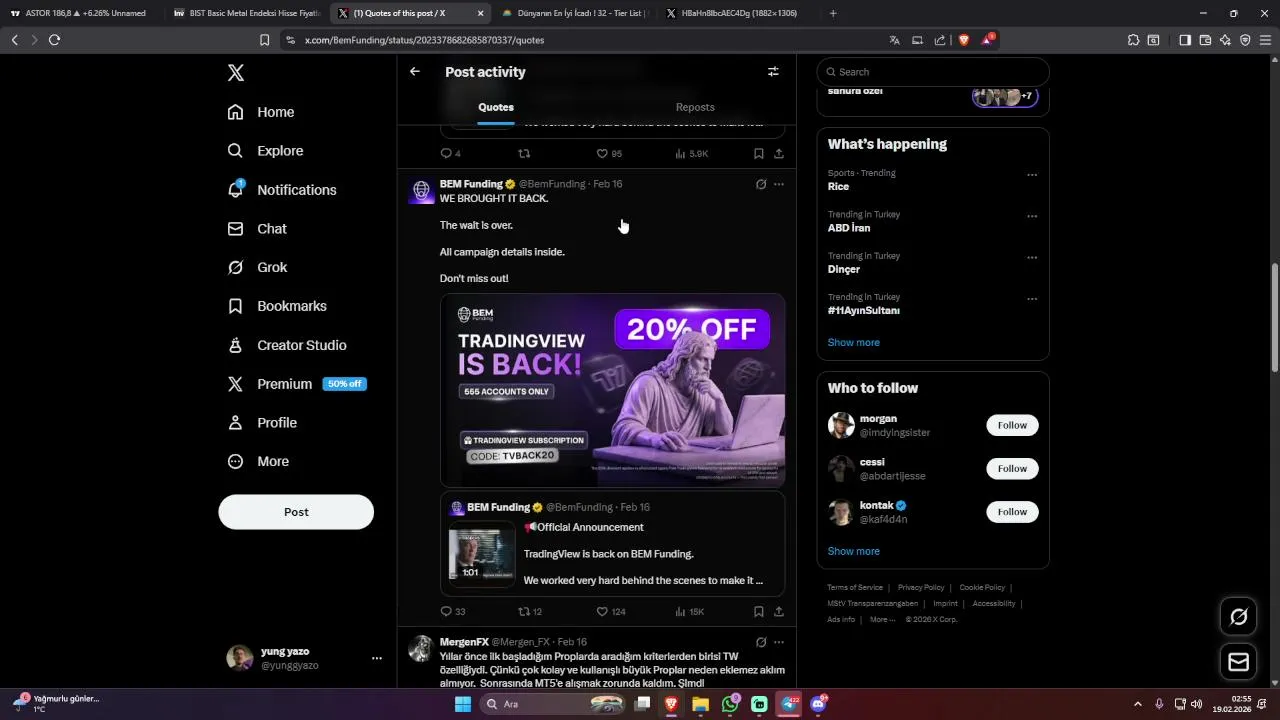Bookmark the BEM Funding TradingView post
Image resolution: width=1280 pixels, height=720 pixels.
[759, 611]
